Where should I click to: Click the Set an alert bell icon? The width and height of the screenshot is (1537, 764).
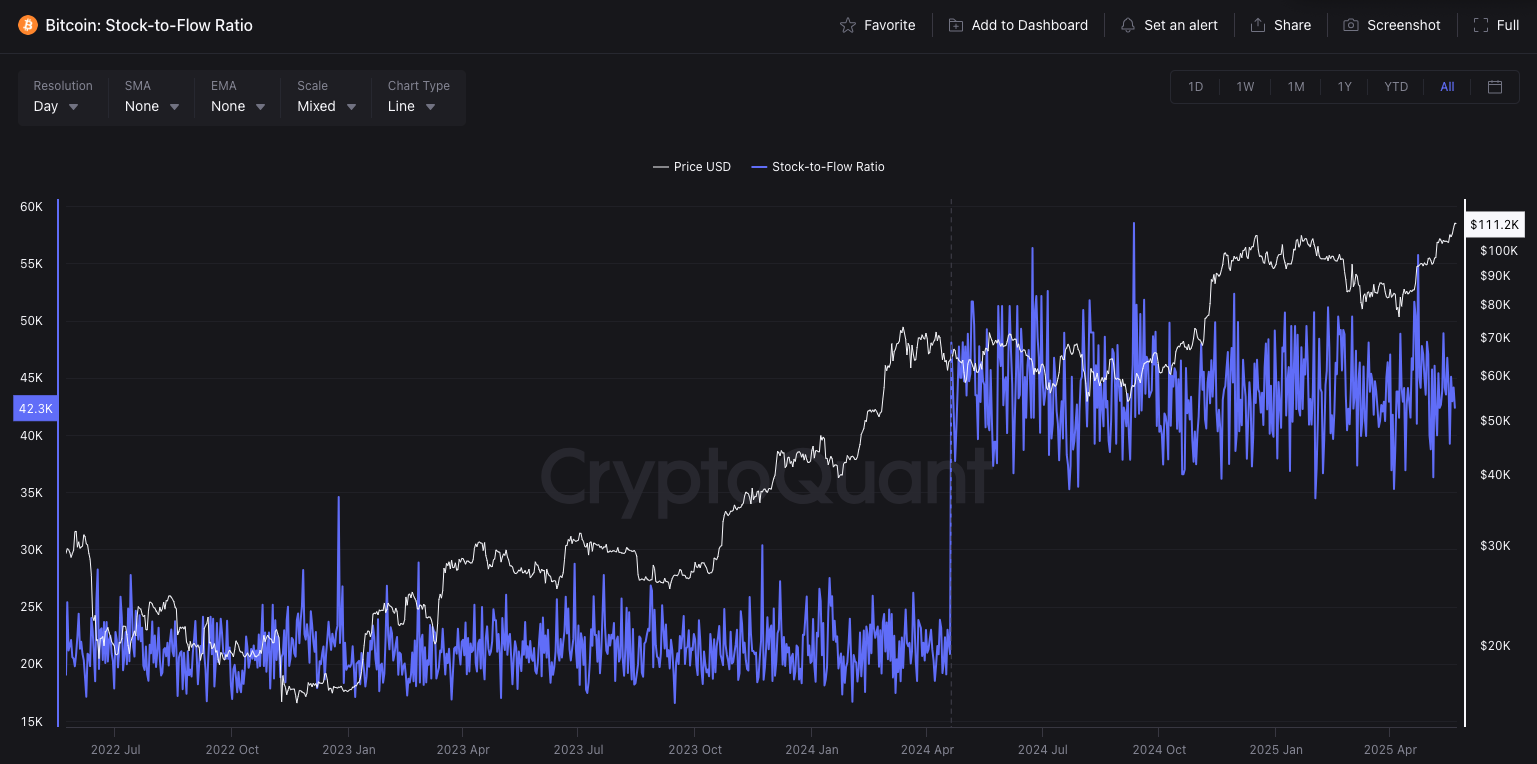1128,25
